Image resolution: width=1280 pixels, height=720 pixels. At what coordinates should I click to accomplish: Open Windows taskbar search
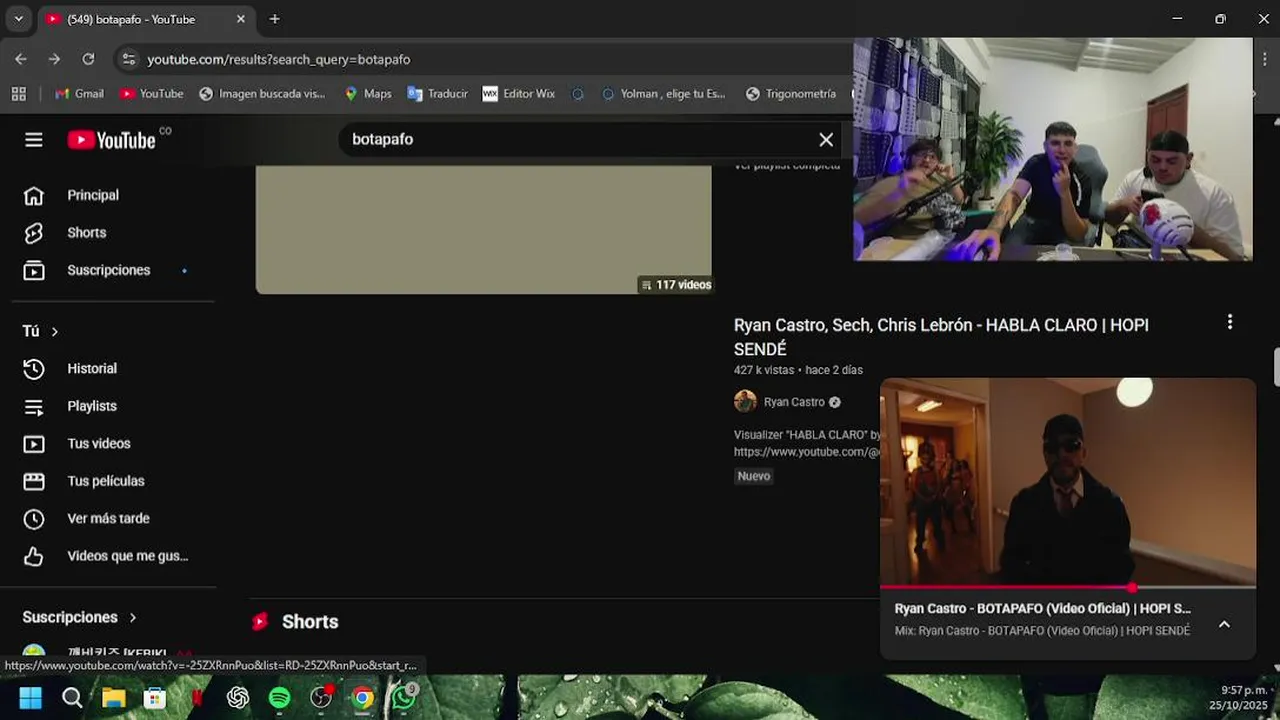click(72, 698)
